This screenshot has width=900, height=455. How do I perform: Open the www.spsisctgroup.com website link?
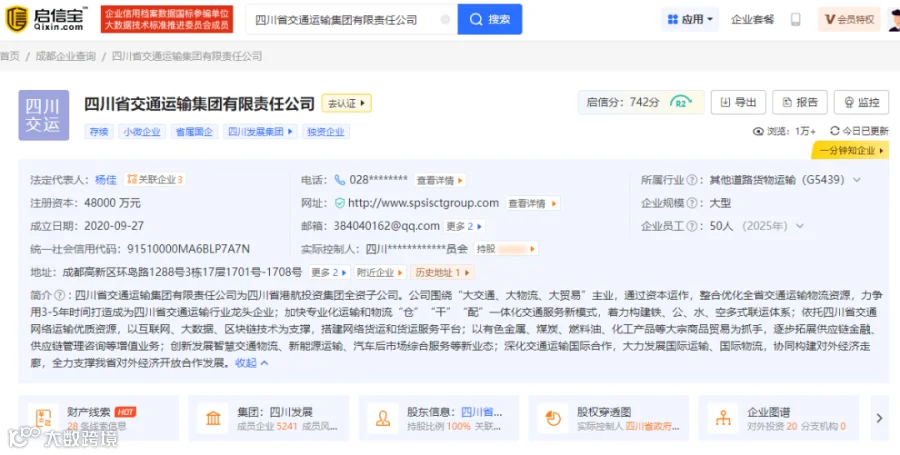click(x=424, y=203)
